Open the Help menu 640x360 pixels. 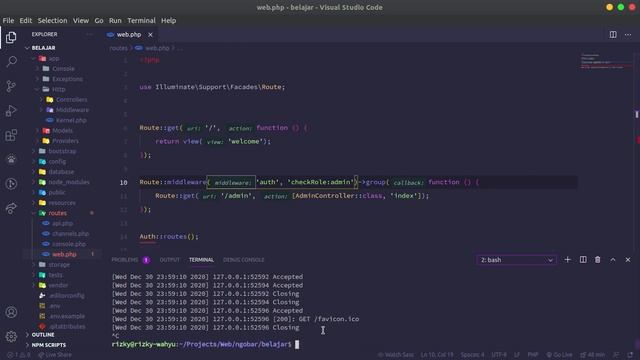coord(168,20)
